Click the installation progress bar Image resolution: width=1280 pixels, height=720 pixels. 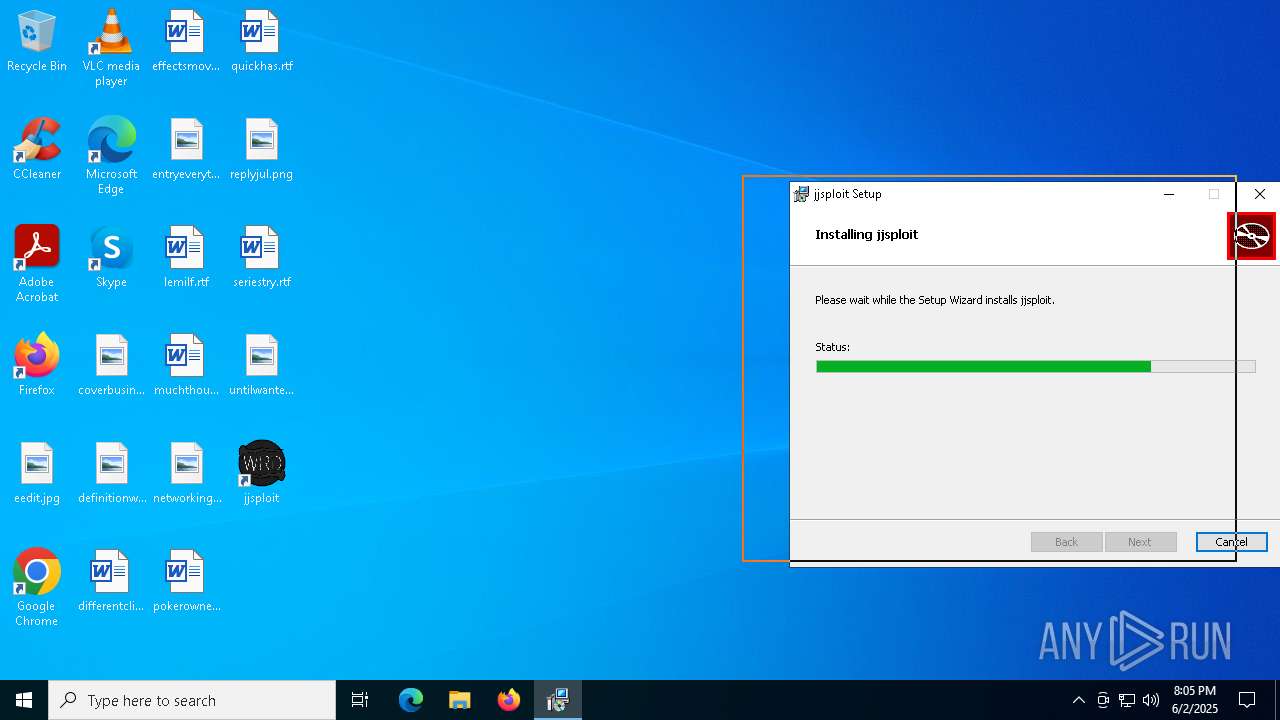coord(1035,367)
